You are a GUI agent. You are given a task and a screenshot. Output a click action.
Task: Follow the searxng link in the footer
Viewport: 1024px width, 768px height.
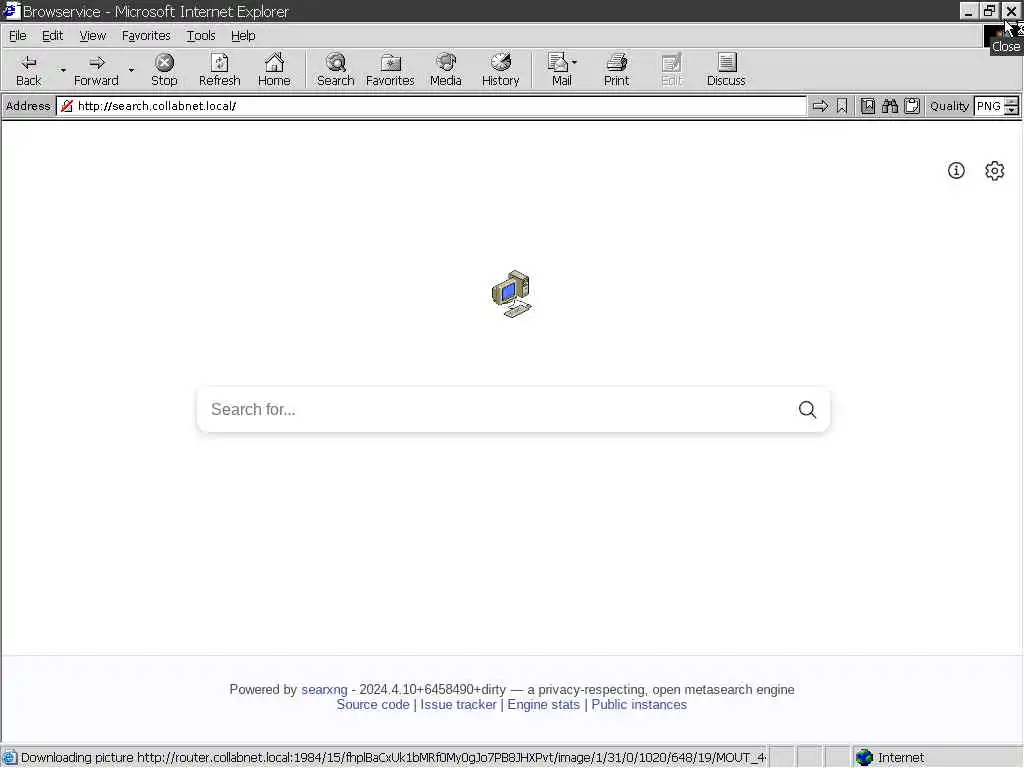click(x=324, y=690)
